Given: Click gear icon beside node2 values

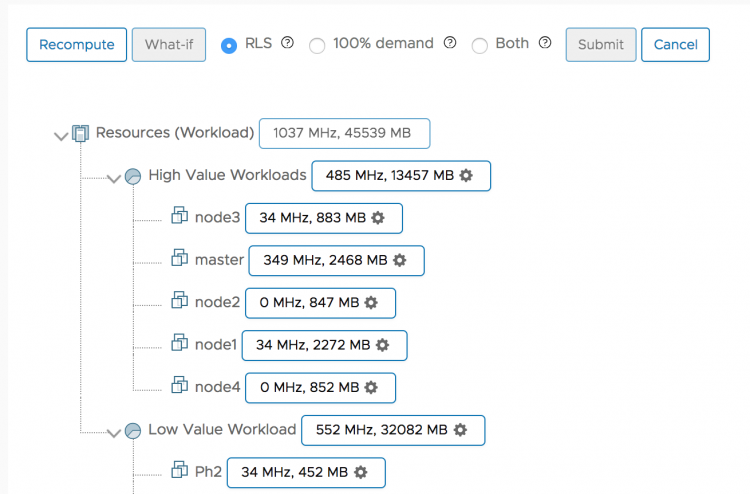Looking at the screenshot, I should 371,303.
